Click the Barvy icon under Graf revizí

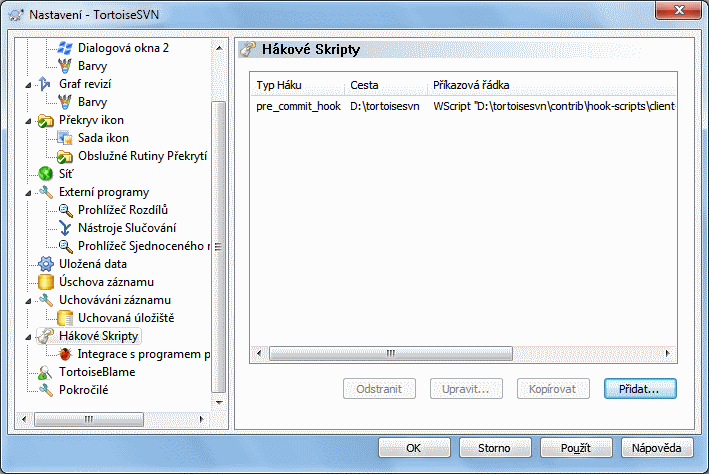(65, 102)
